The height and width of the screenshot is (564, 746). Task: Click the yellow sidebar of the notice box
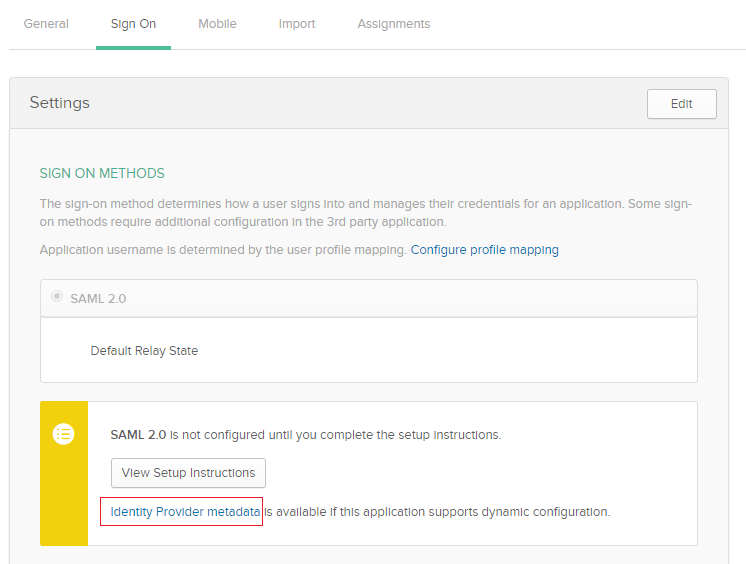[x=64, y=473]
